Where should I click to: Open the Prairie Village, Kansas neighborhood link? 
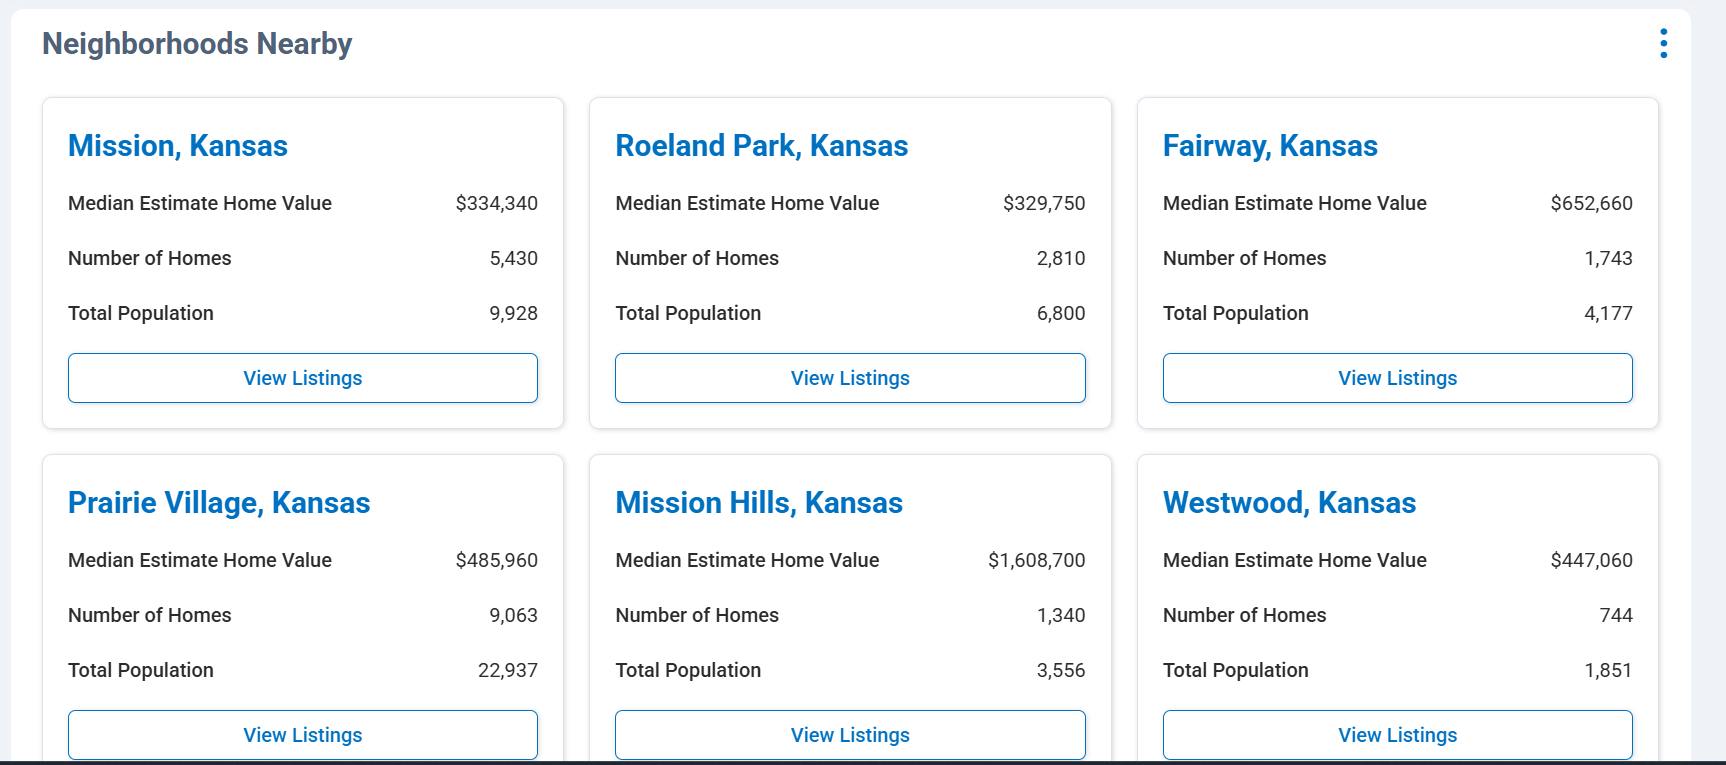(x=219, y=503)
